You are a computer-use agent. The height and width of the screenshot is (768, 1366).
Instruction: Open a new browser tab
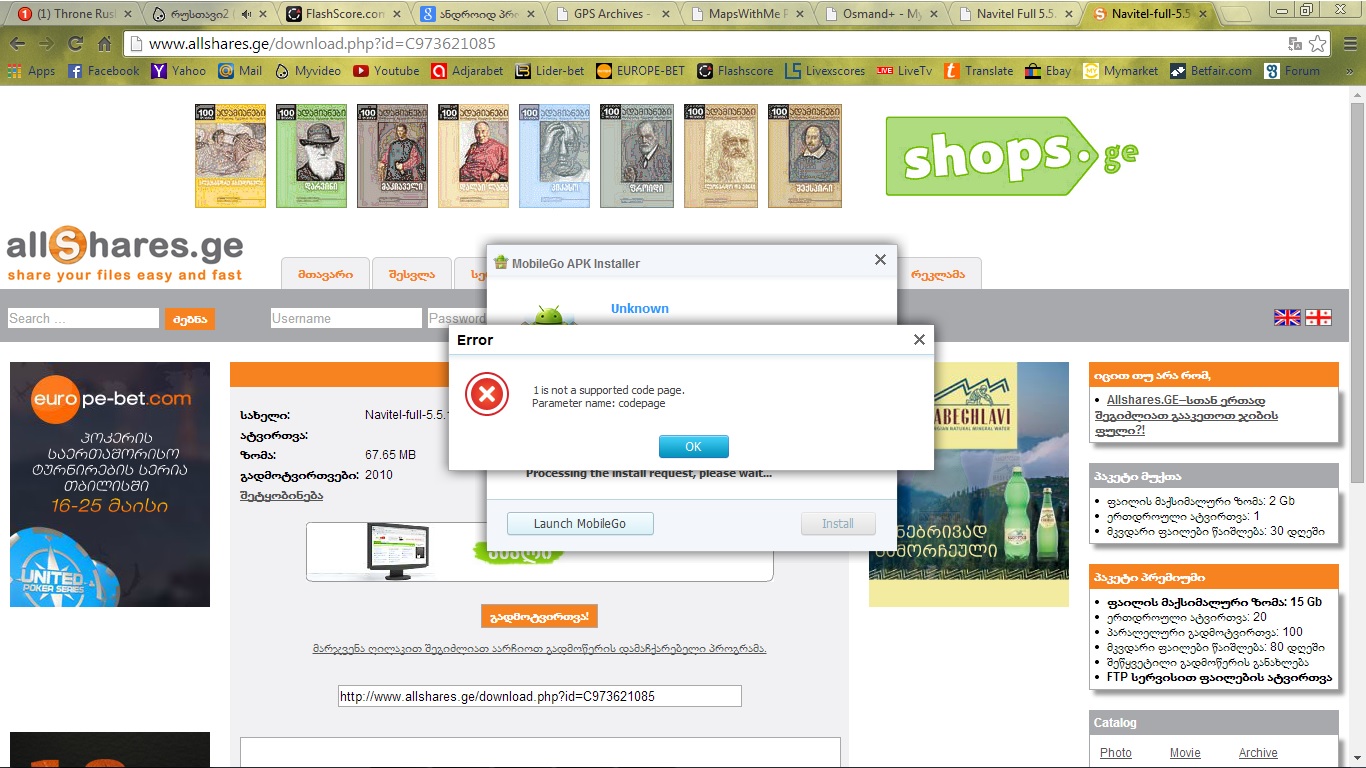tap(1237, 14)
